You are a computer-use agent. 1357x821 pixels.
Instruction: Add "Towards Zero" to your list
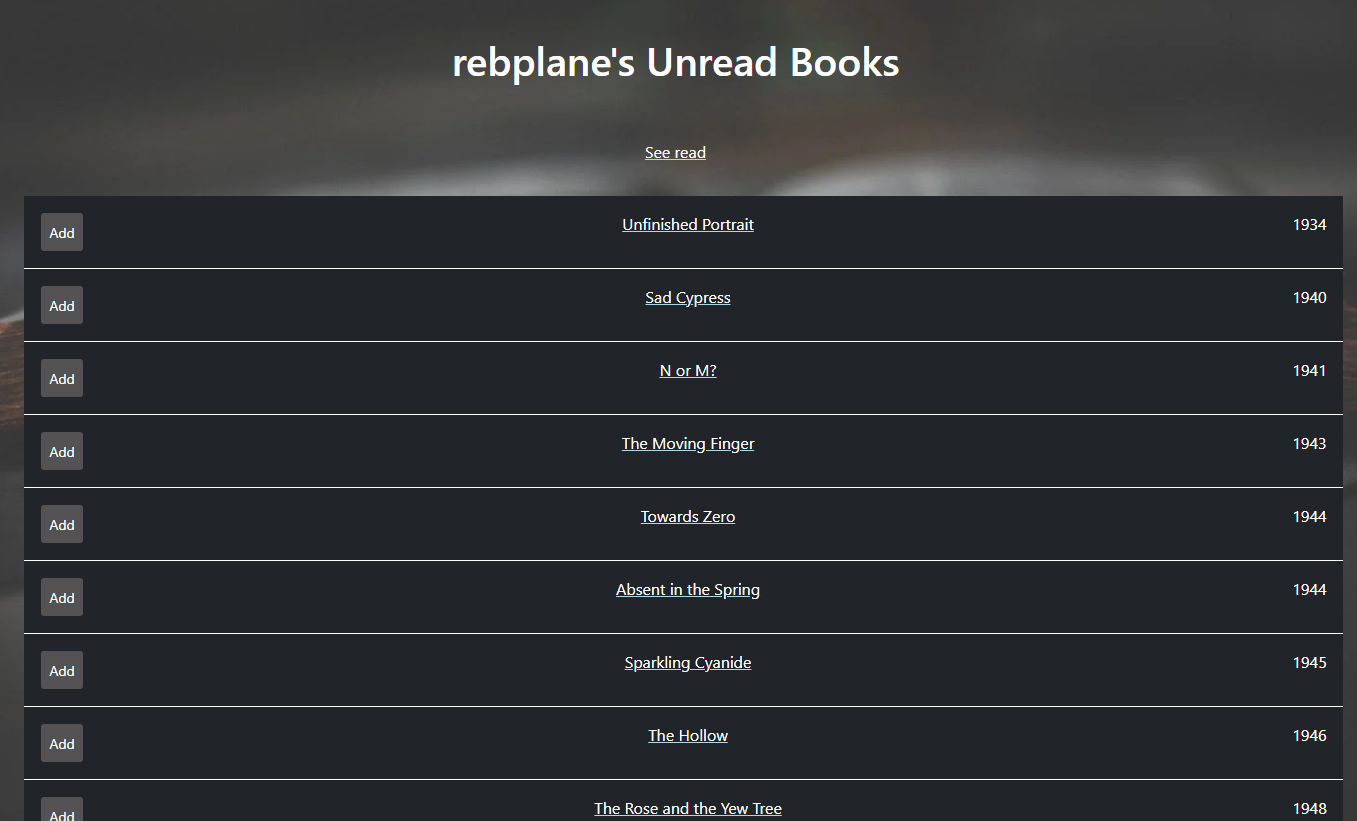[x=61, y=524]
